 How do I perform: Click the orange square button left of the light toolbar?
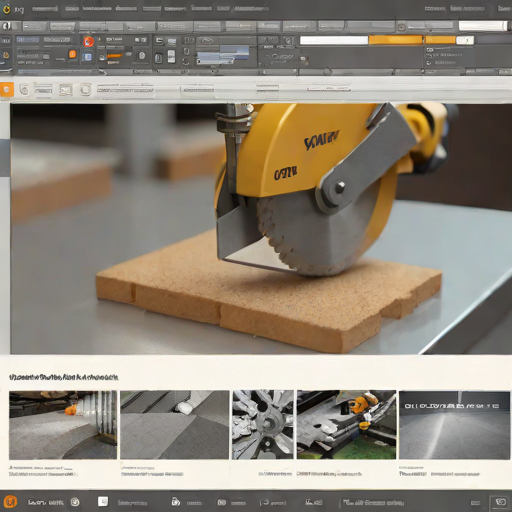7,89
